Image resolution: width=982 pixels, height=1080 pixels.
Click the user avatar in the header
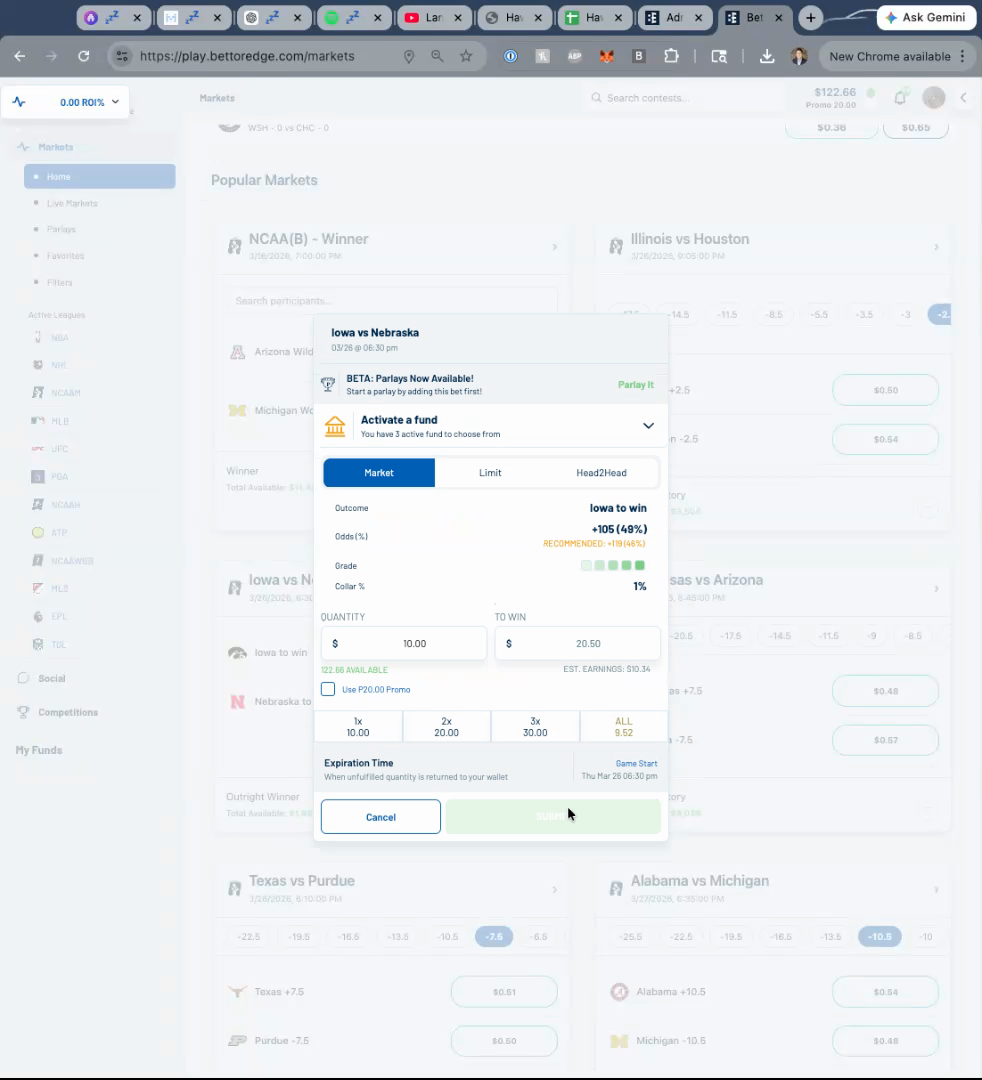pos(933,97)
